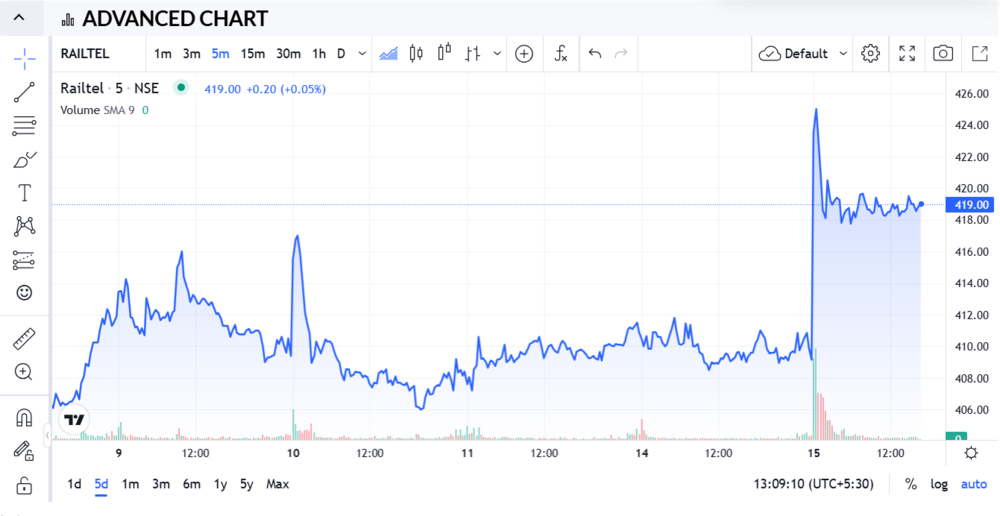Viewport: 1000px width, 516px height.
Task: Expand chart style options chevron
Action: click(x=497, y=54)
